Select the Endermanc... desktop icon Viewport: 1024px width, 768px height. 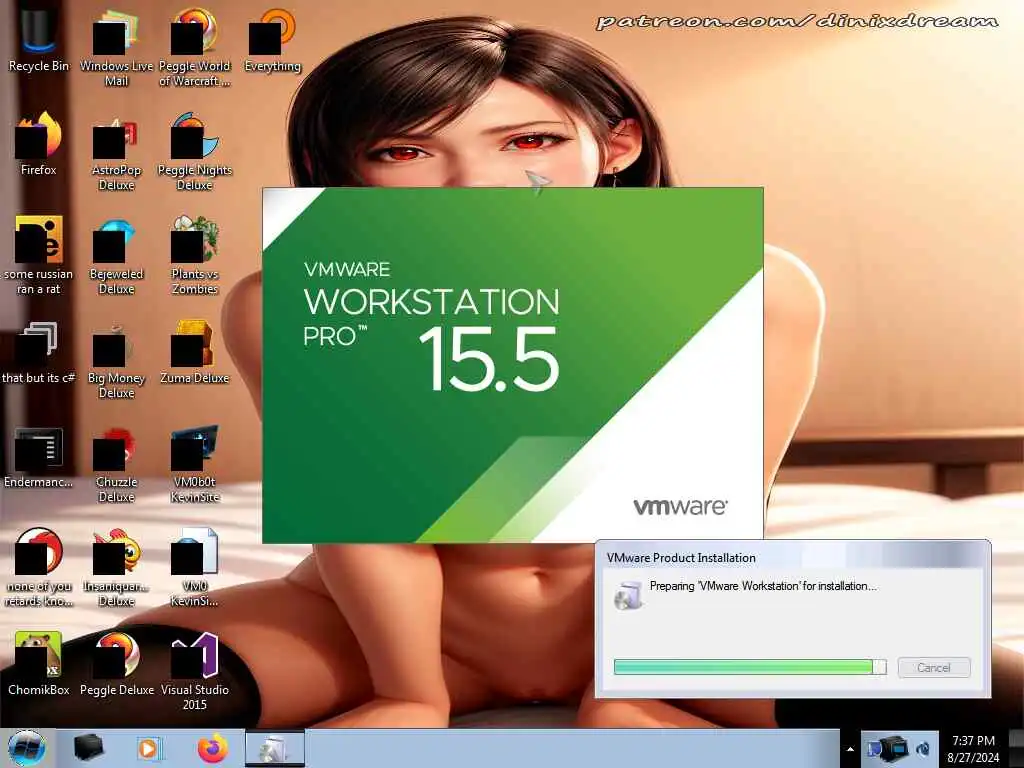point(39,457)
